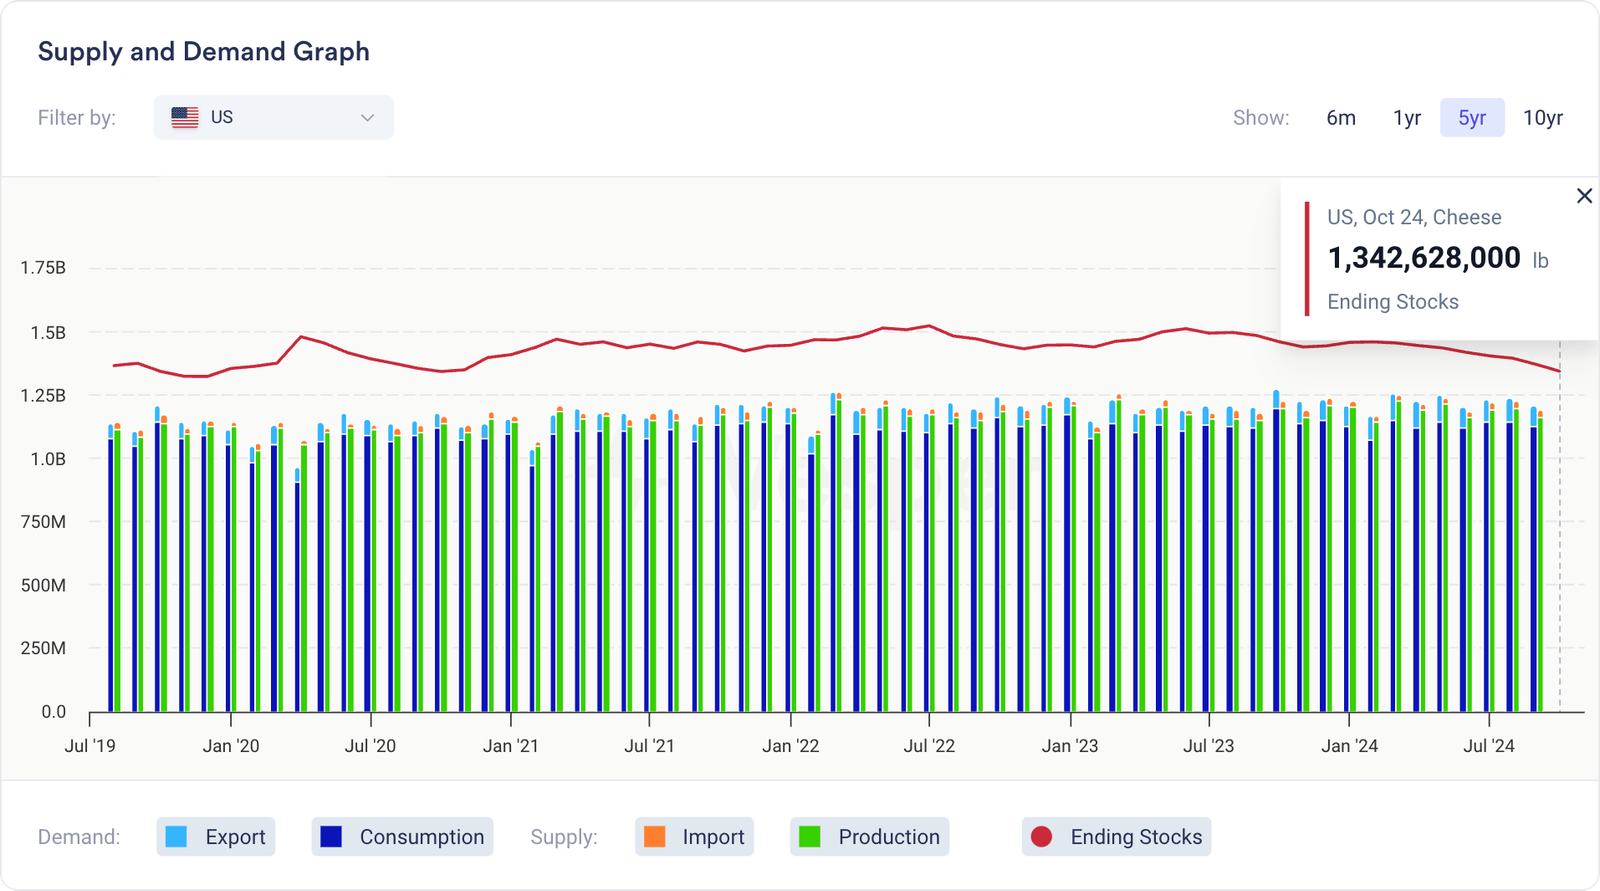
Task: Show the 10yr time range
Action: [1542, 118]
